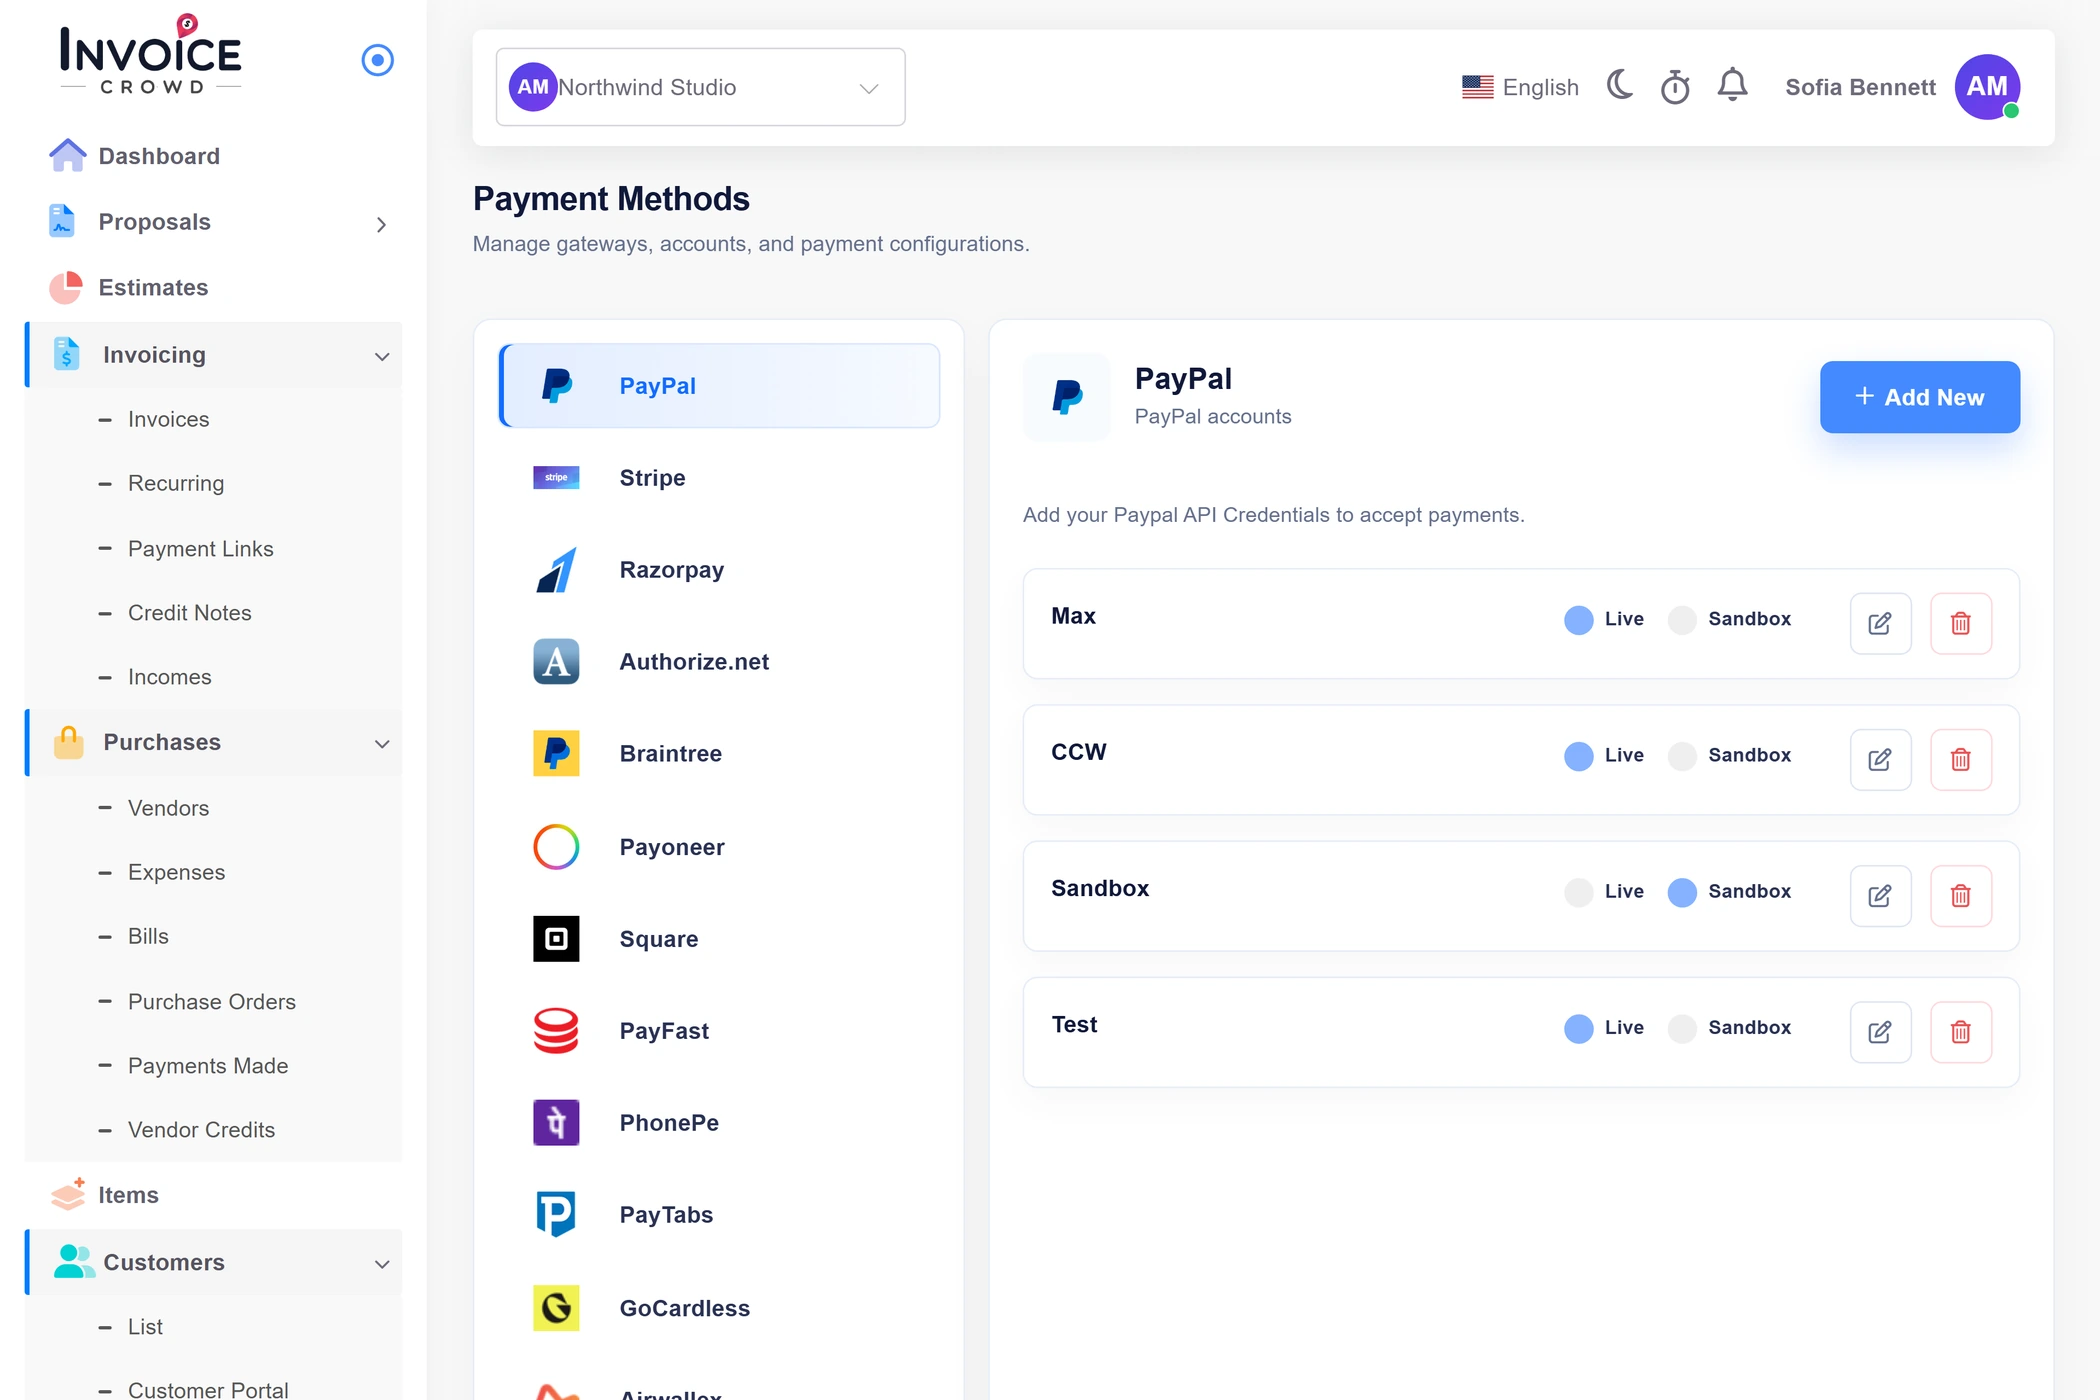Image resolution: width=2100 pixels, height=1400 pixels.
Task: Select the PayFast payment gateway
Action: pyautogui.click(x=719, y=1030)
